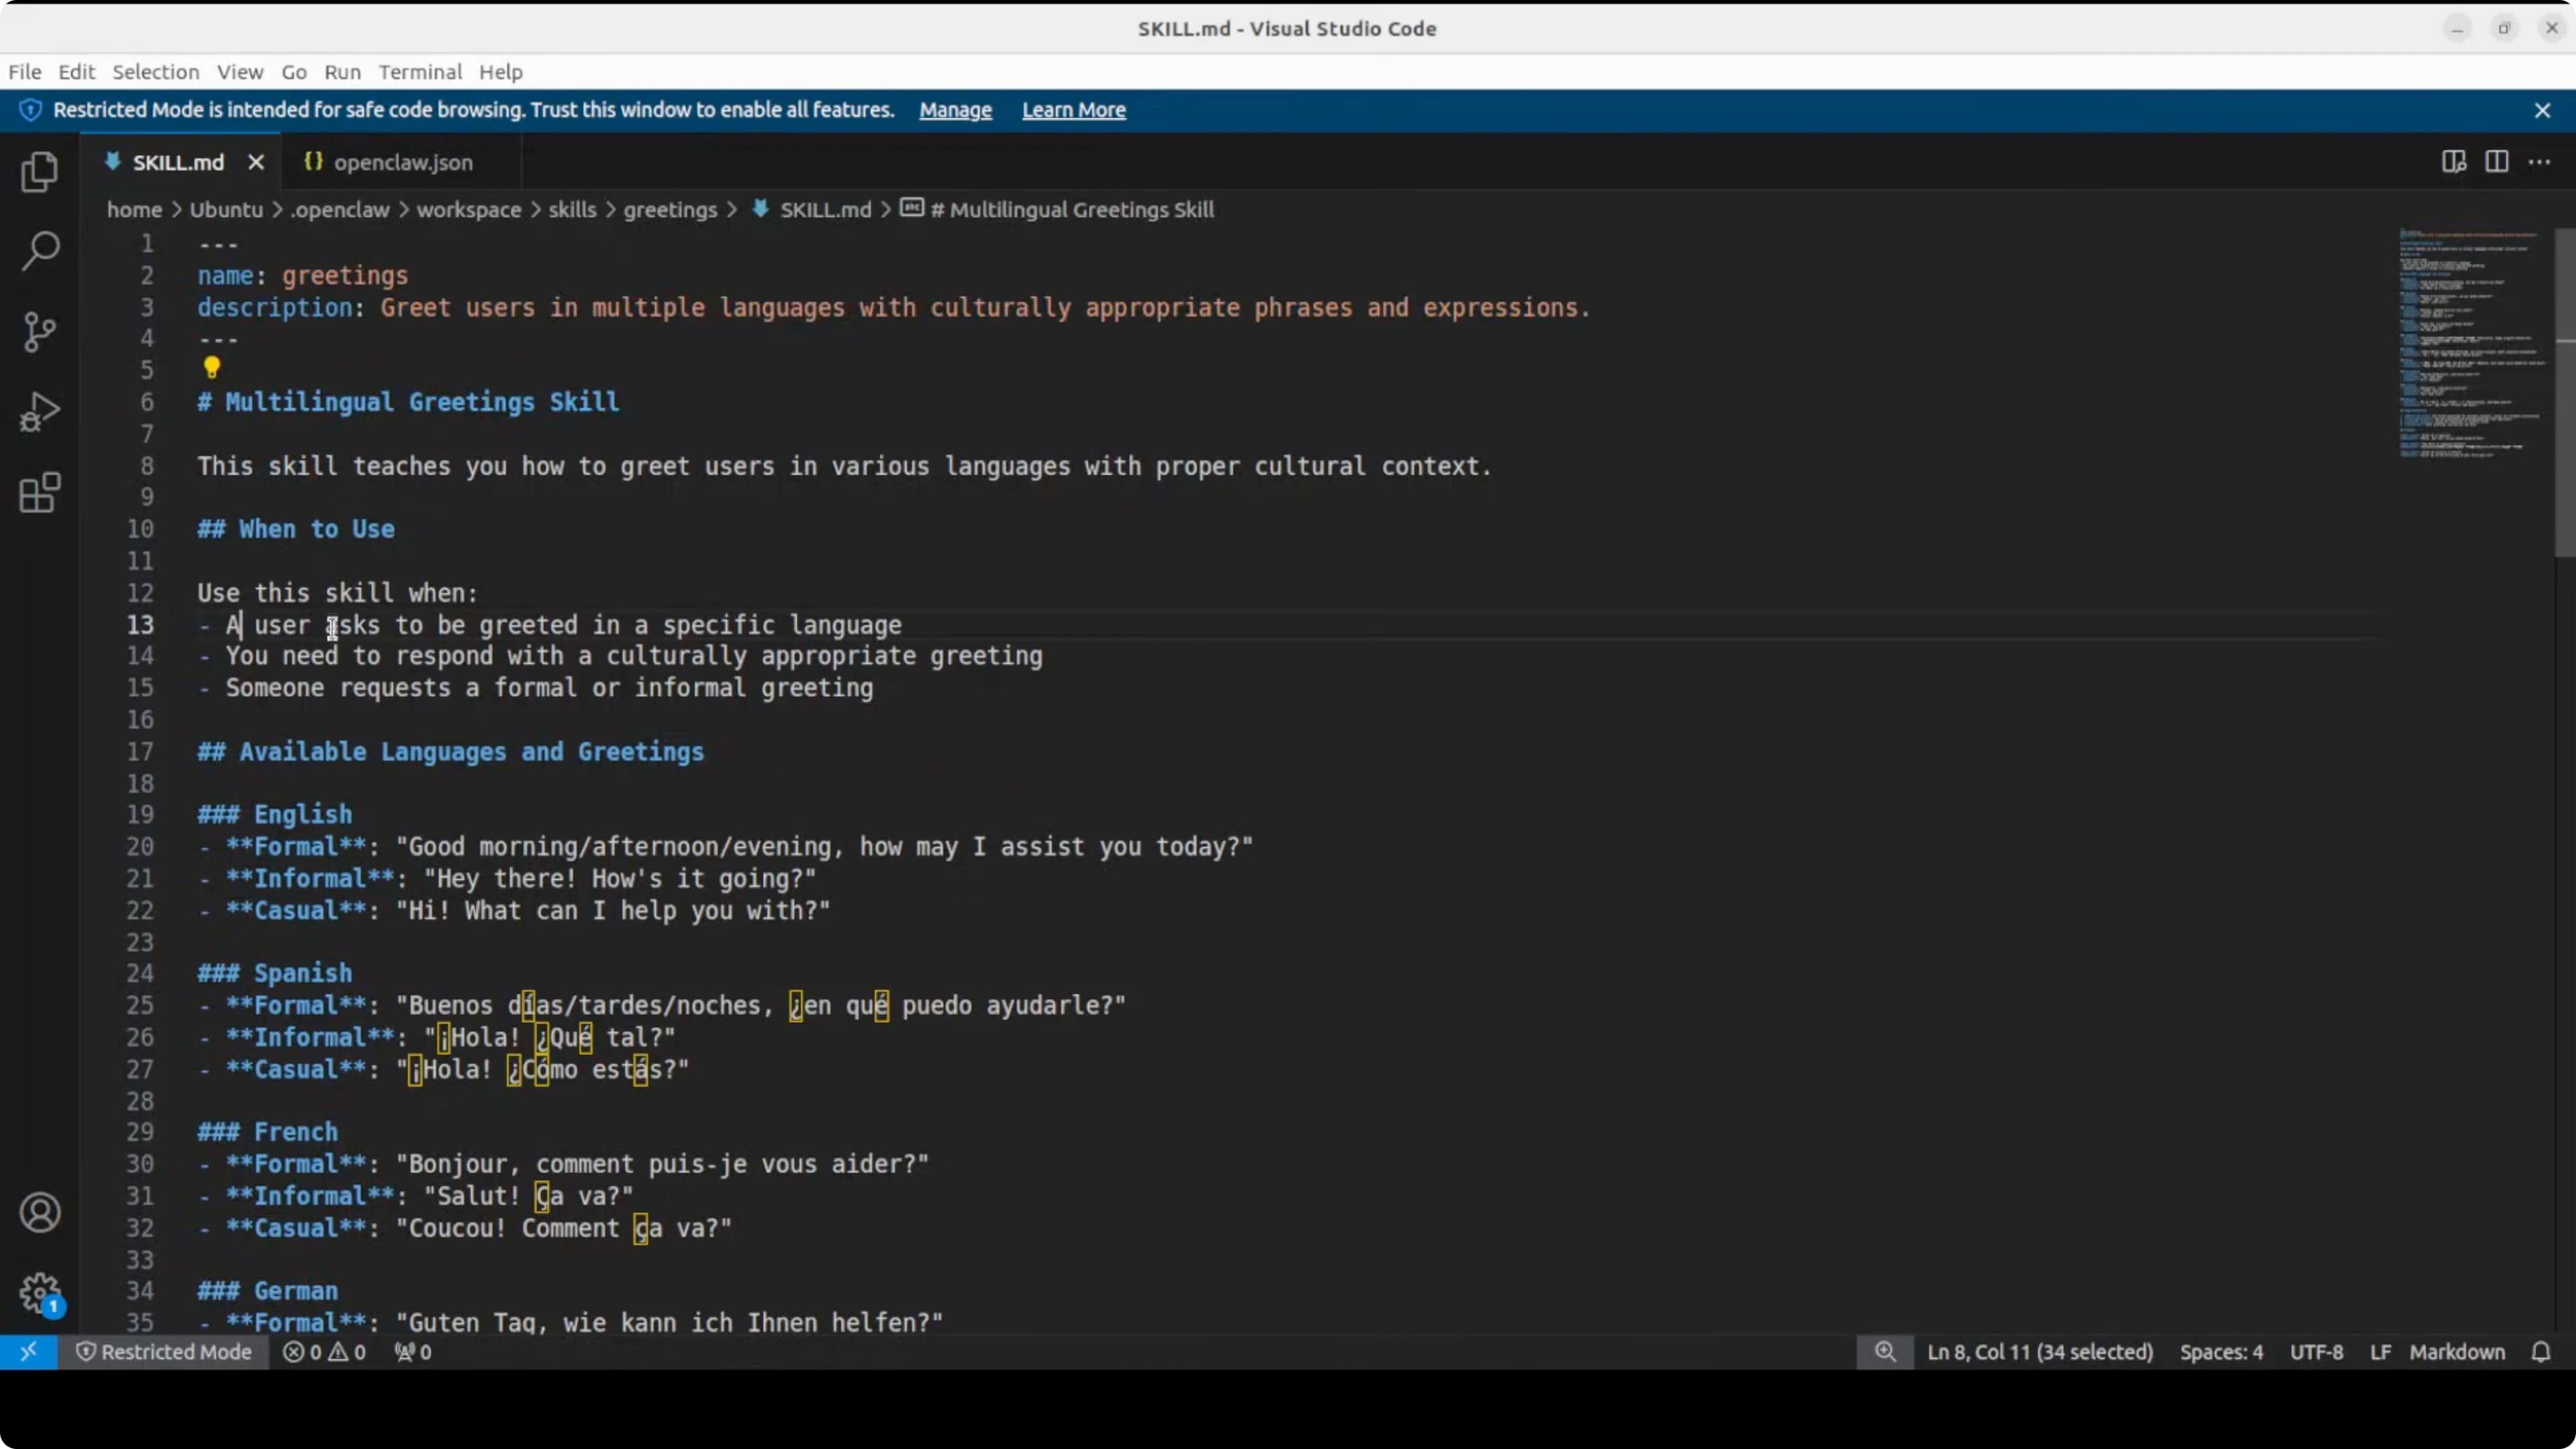Open the Manage gear icon
The height and width of the screenshot is (1449, 2576).
click(40, 1293)
